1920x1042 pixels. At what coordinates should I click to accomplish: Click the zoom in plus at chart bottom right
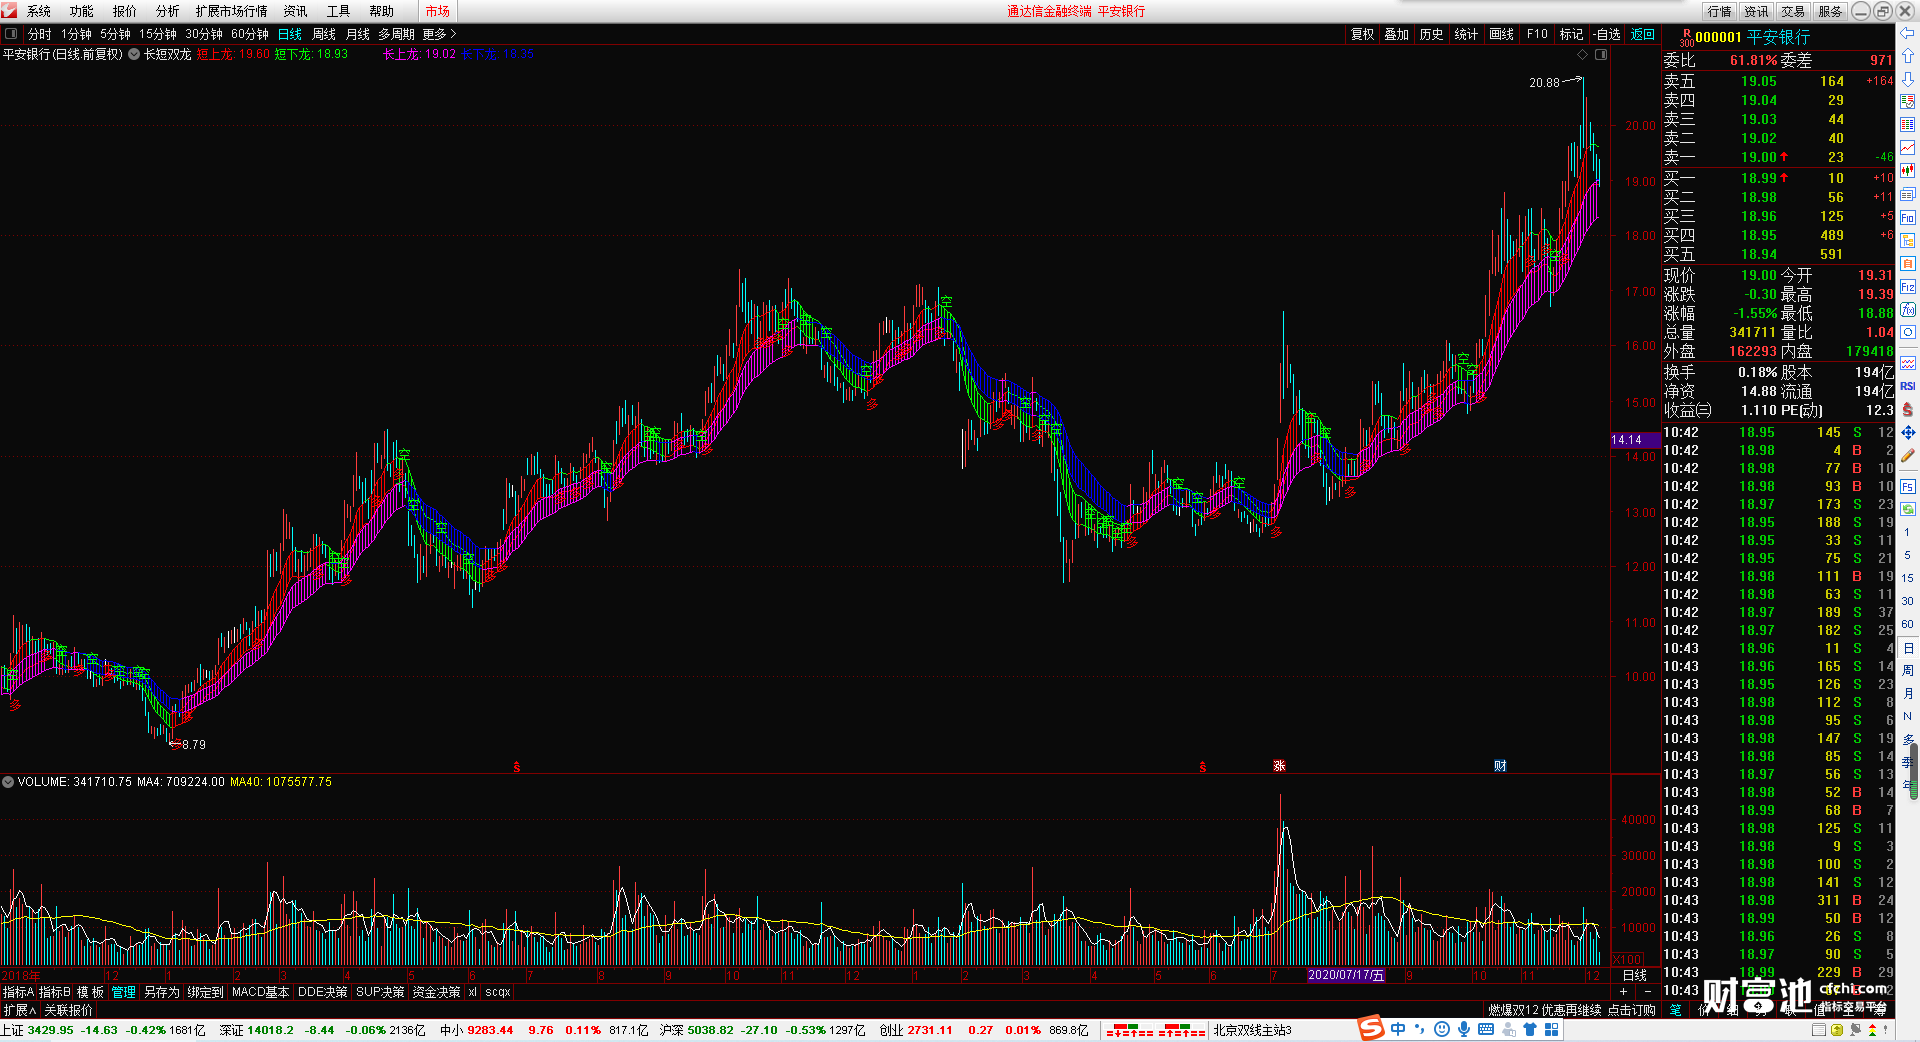tap(1624, 992)
